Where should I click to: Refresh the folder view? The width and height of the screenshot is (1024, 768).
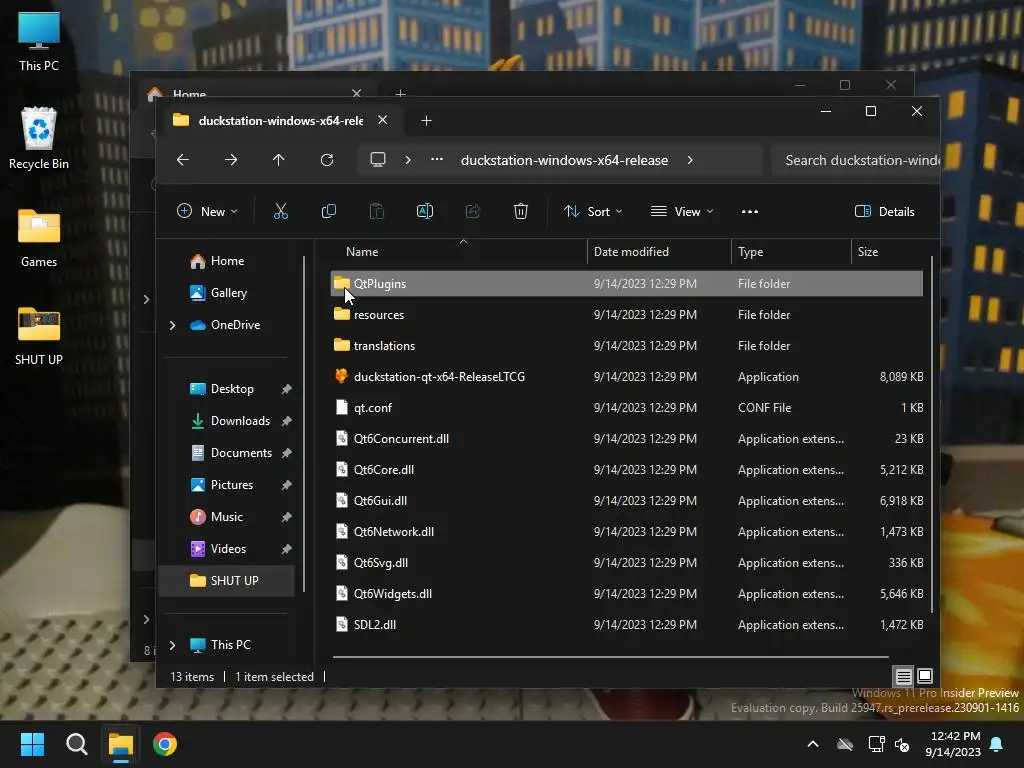pyautogui.click(x=327, y=160)
